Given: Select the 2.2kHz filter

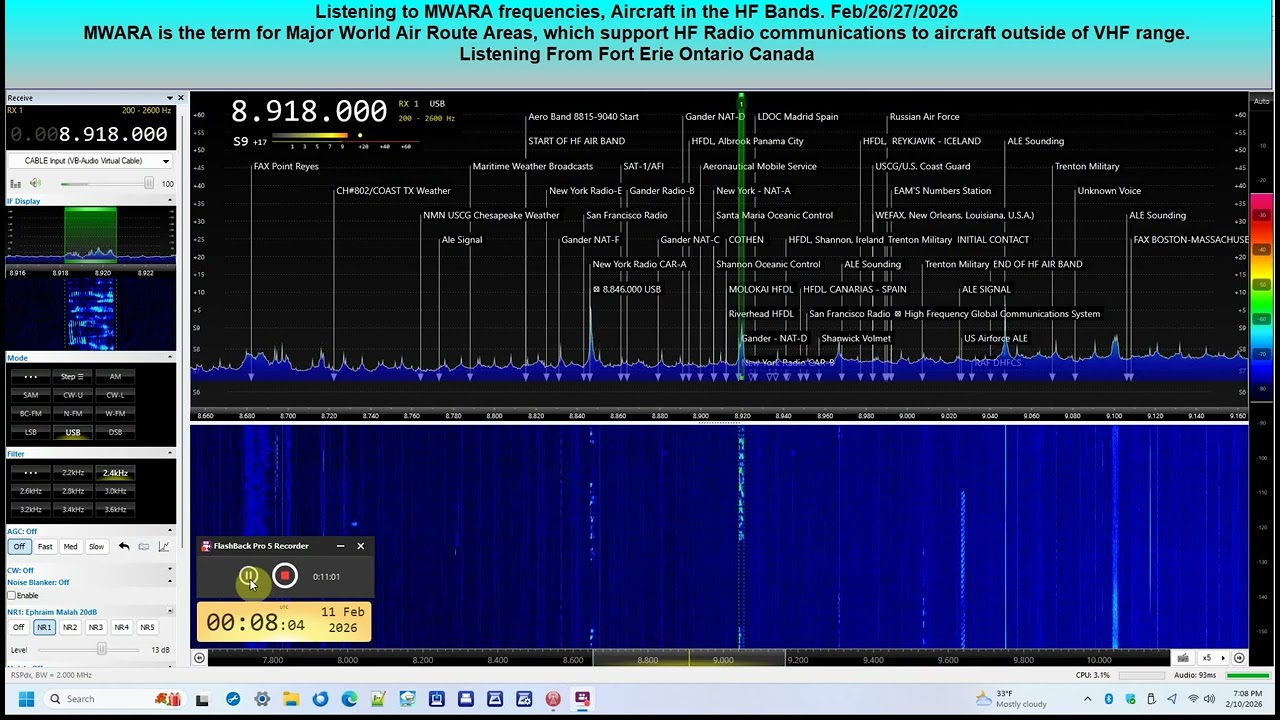Looking at the screenshot, I should [x=73, y=472].
